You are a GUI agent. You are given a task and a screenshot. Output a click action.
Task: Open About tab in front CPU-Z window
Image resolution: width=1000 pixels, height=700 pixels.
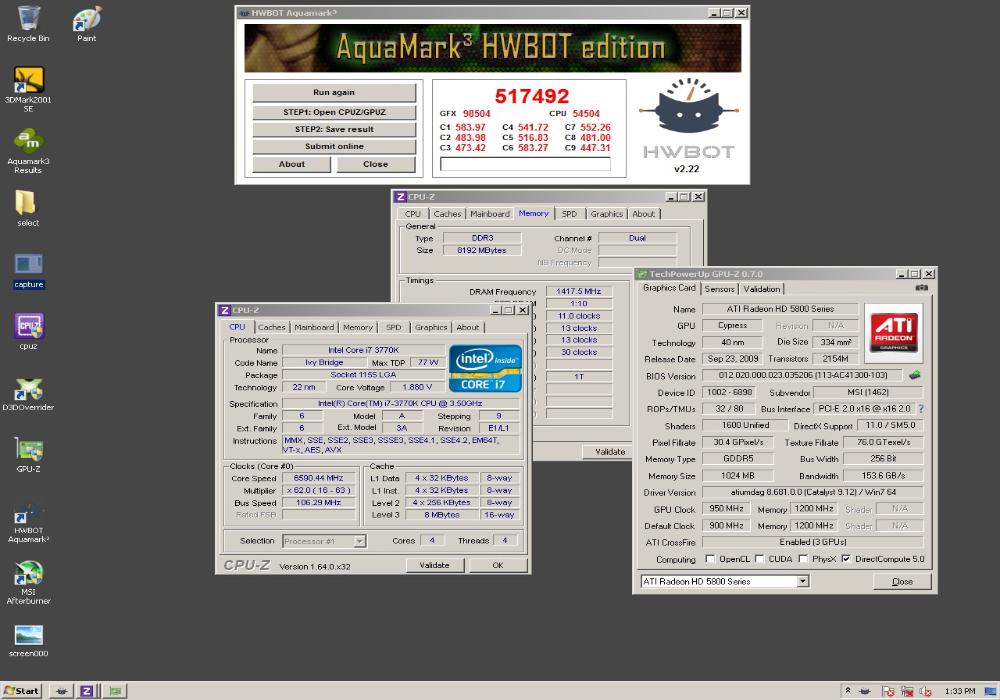pos(467,327)
